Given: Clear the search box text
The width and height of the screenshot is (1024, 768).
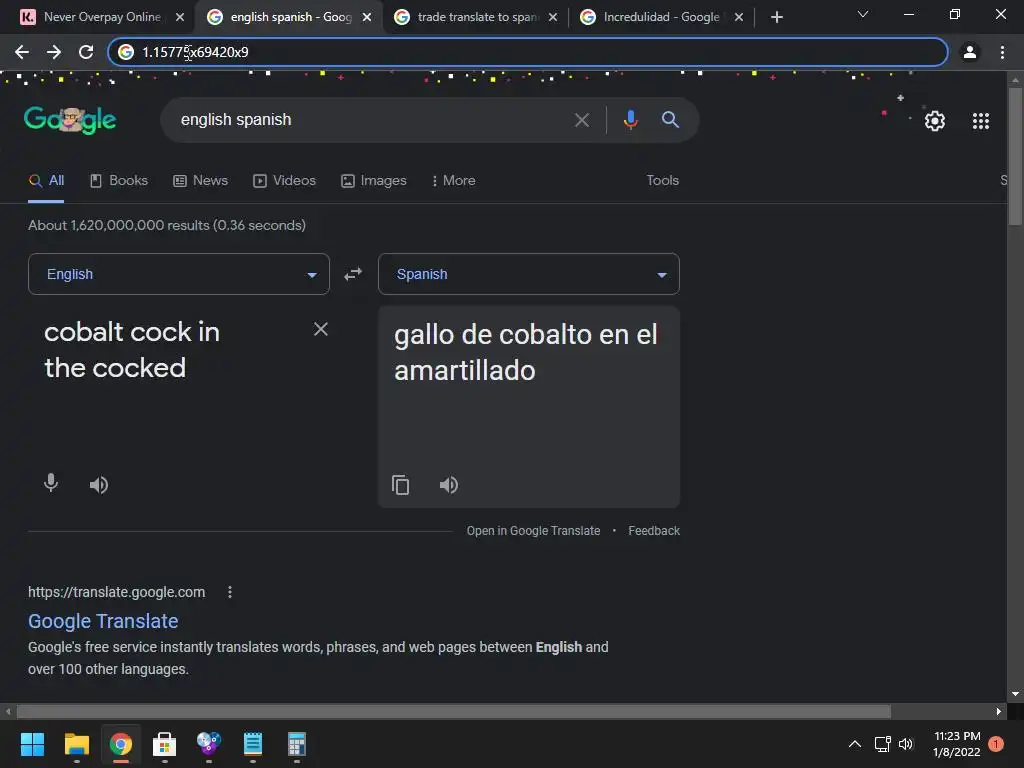Looking at the screenshot, I should [581, 120].
